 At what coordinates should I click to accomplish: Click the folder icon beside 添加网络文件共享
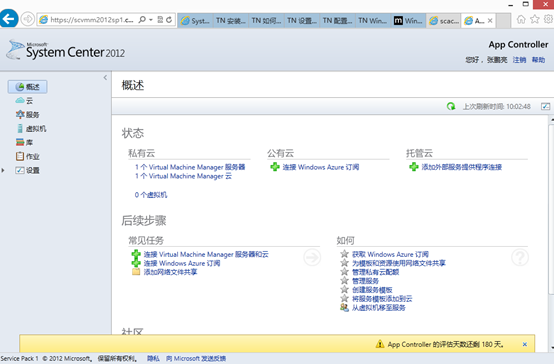click(136, 271)
